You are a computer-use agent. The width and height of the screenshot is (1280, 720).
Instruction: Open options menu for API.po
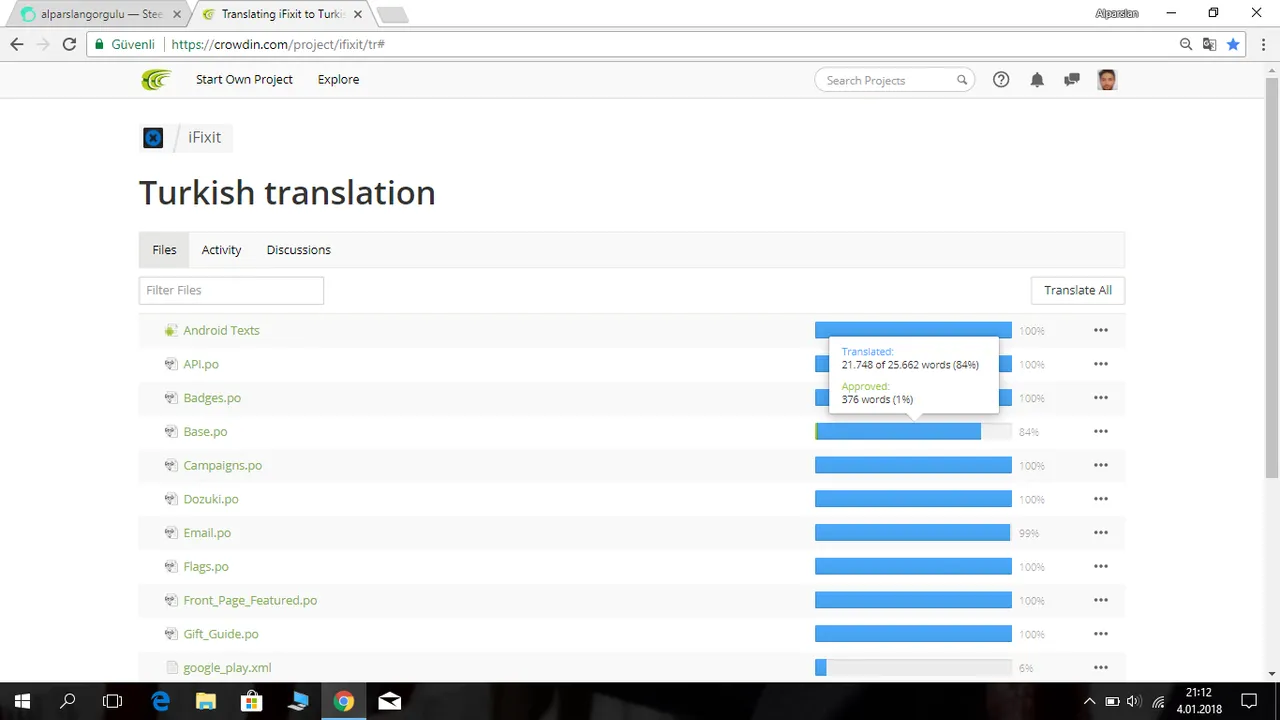tap(1101, 364)
